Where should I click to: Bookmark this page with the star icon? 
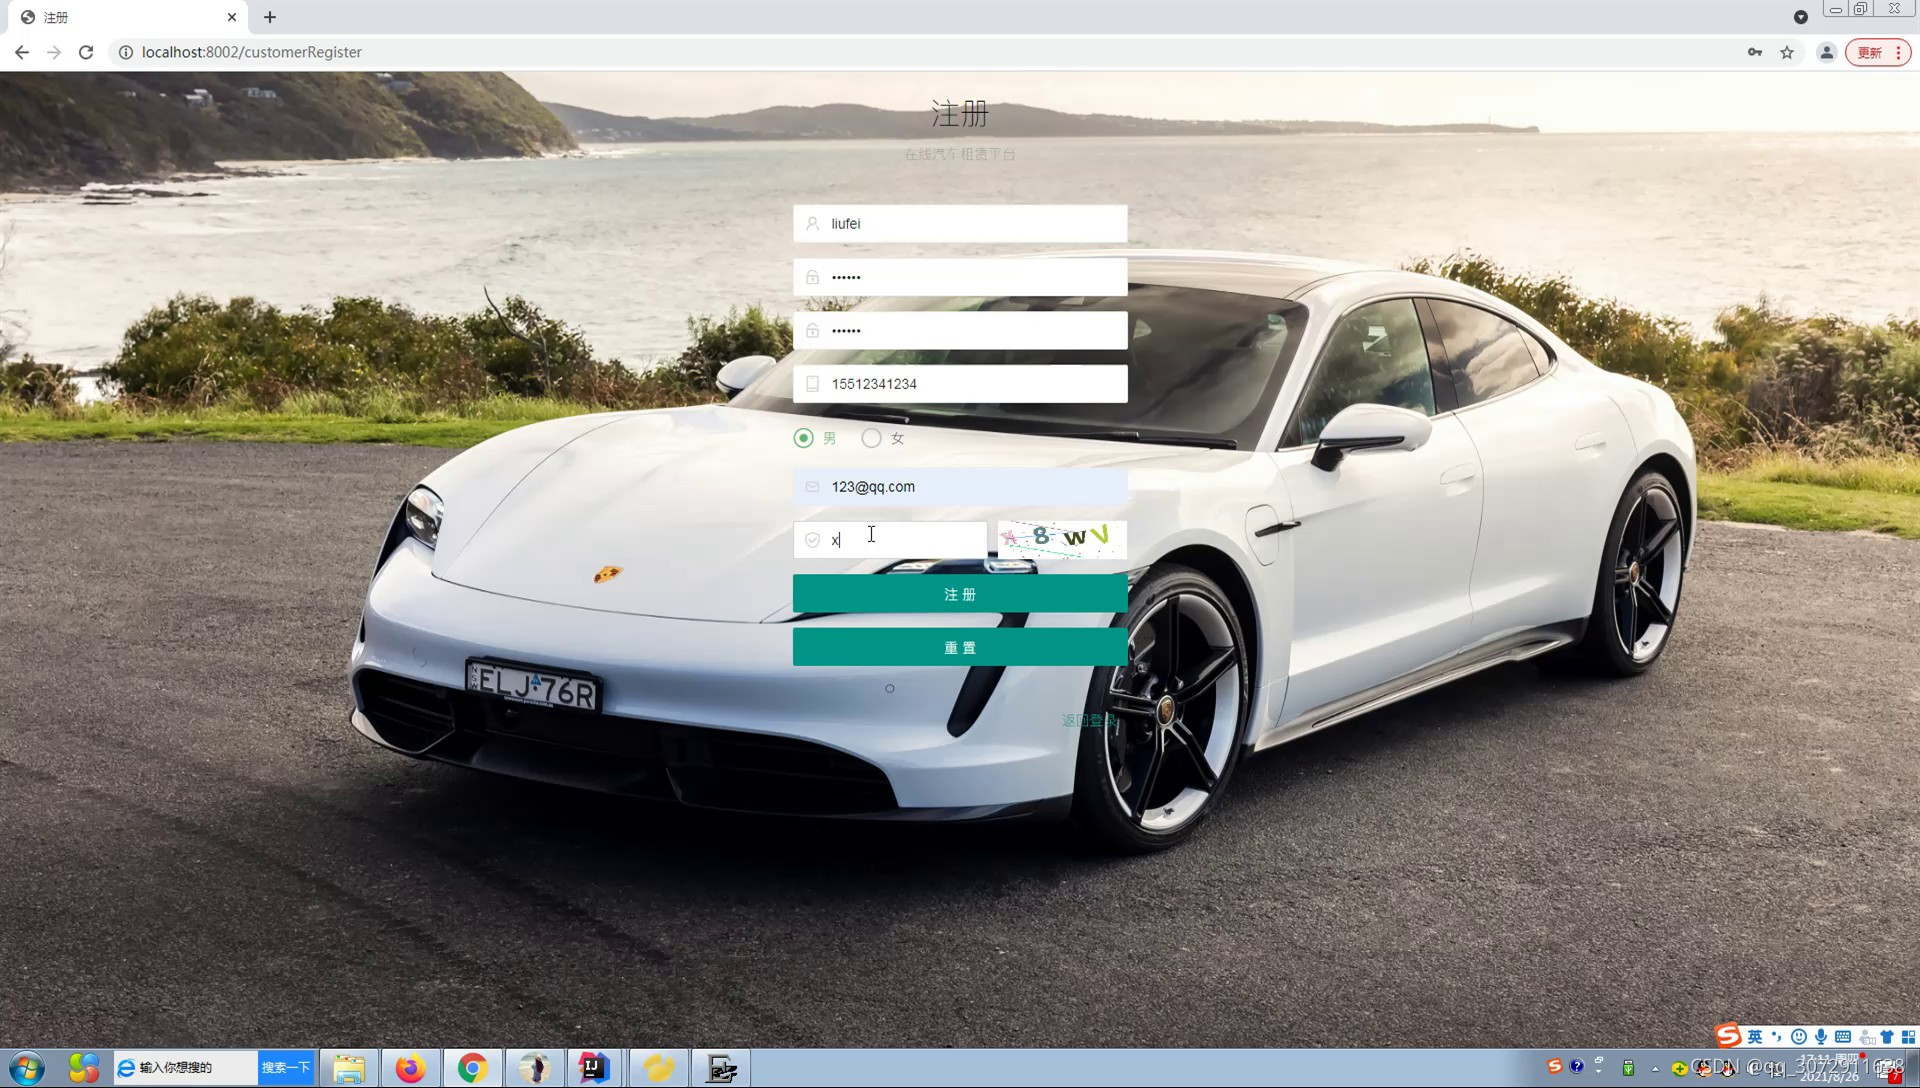coord(1787,52)
